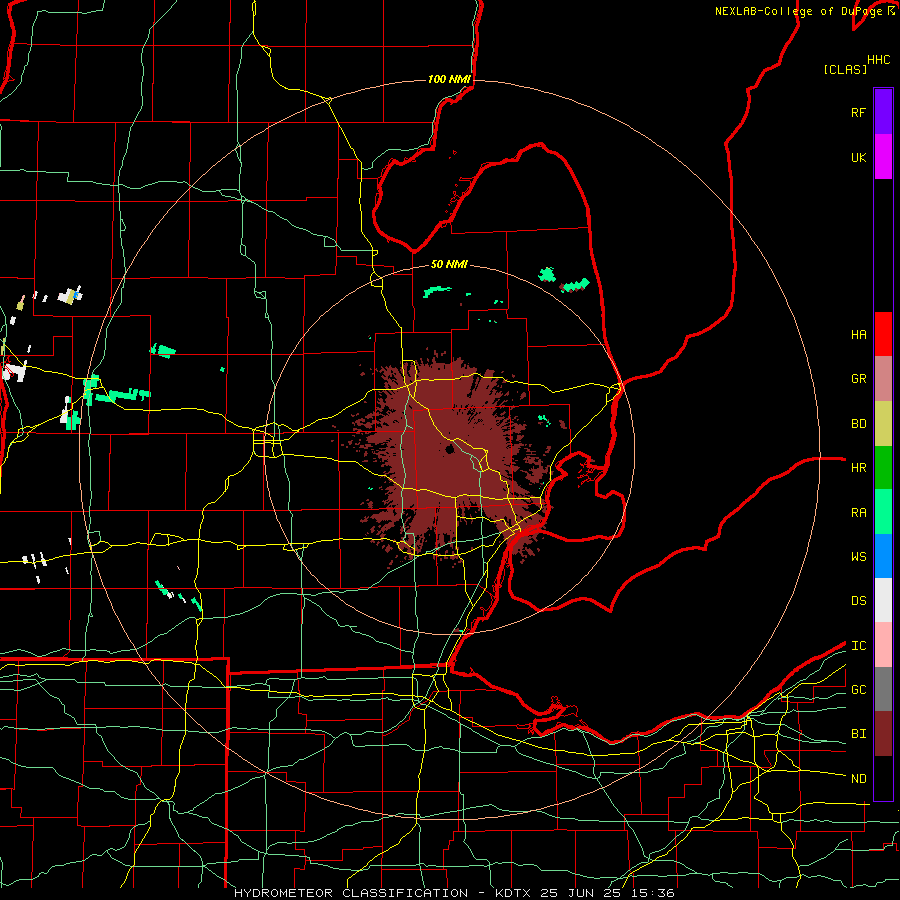Click the HA legend label

coord(858,334)
